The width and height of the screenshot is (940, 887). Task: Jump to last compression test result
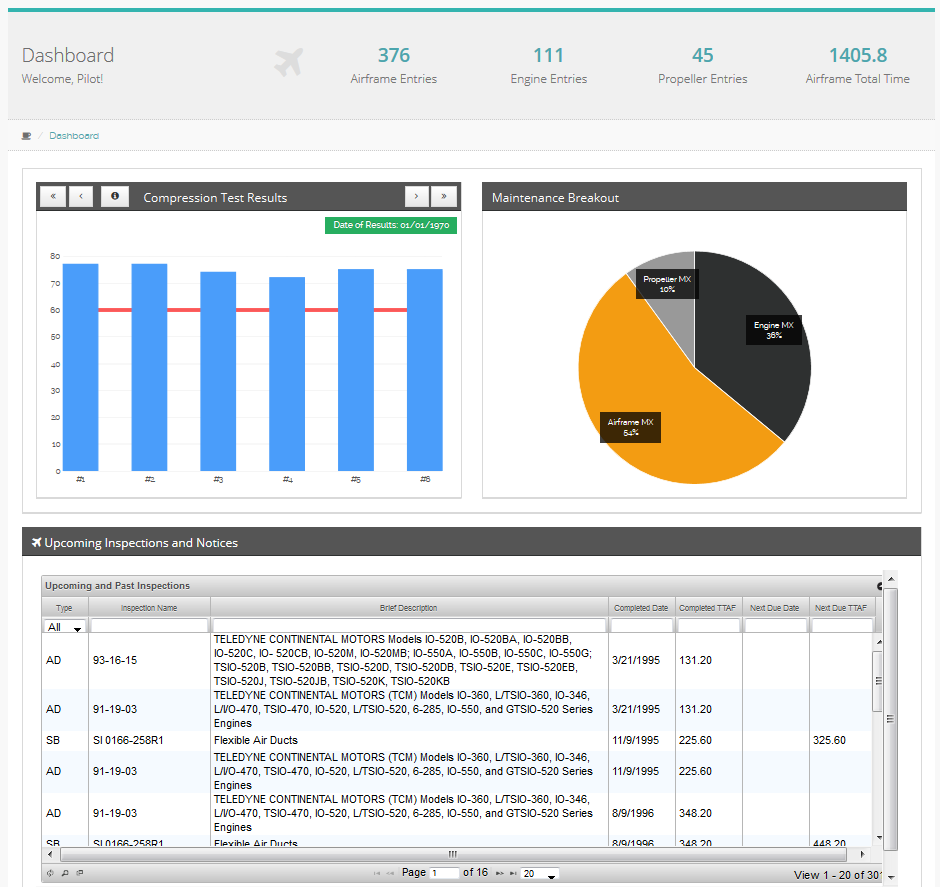[x=444, y=197]
